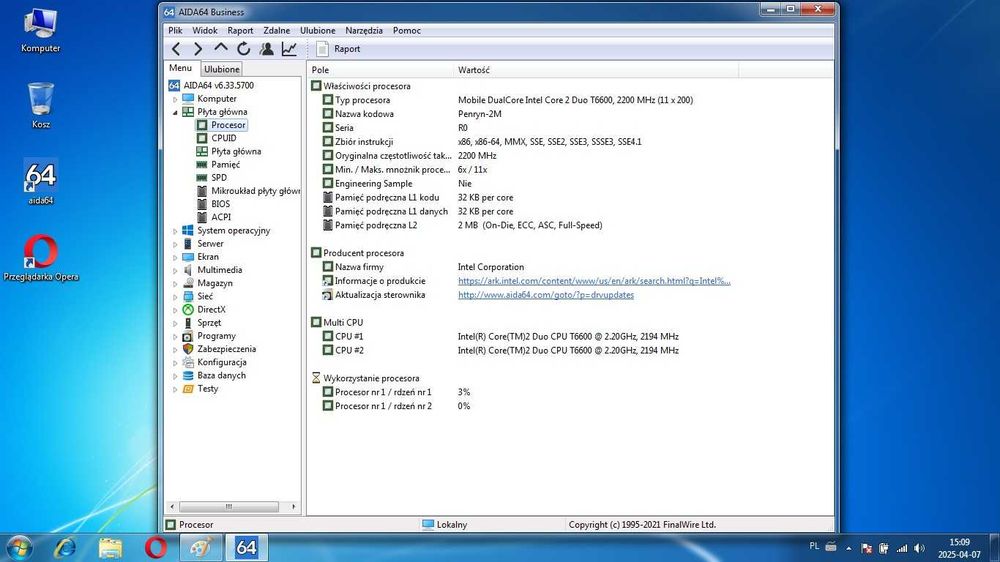This screenshot has height=562, width=1000.
Task: Click the AIDA64 v6.33.5700 root node
Action: tap(218, 85)
